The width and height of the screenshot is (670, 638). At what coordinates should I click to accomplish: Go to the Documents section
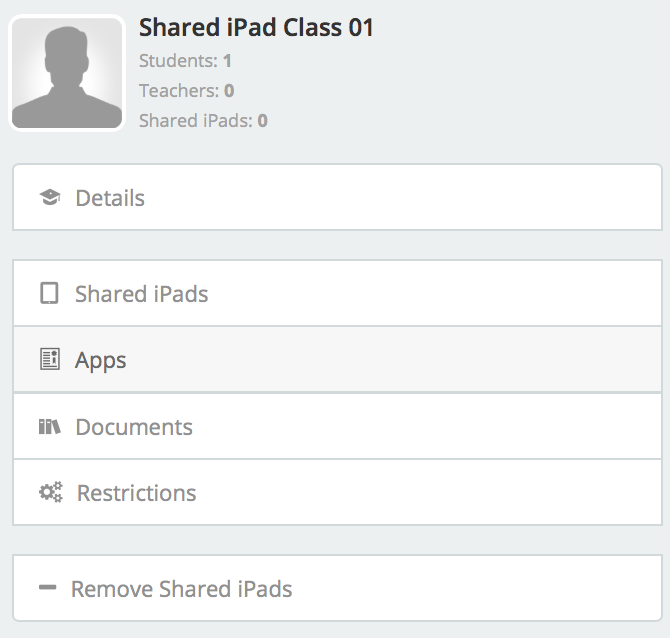pyautogui.click(x=338, y=426)
